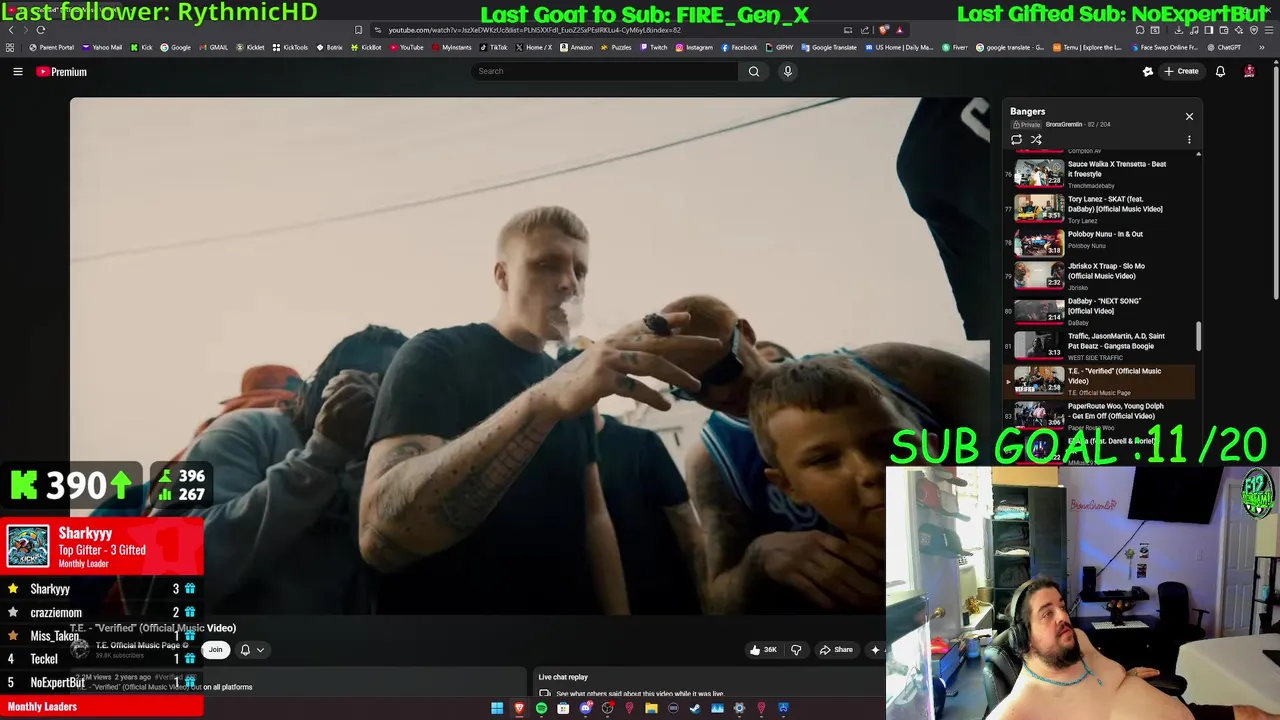Open Instagram bookmark
This screenshot has width=1280, height=720.
pos(694,47)
